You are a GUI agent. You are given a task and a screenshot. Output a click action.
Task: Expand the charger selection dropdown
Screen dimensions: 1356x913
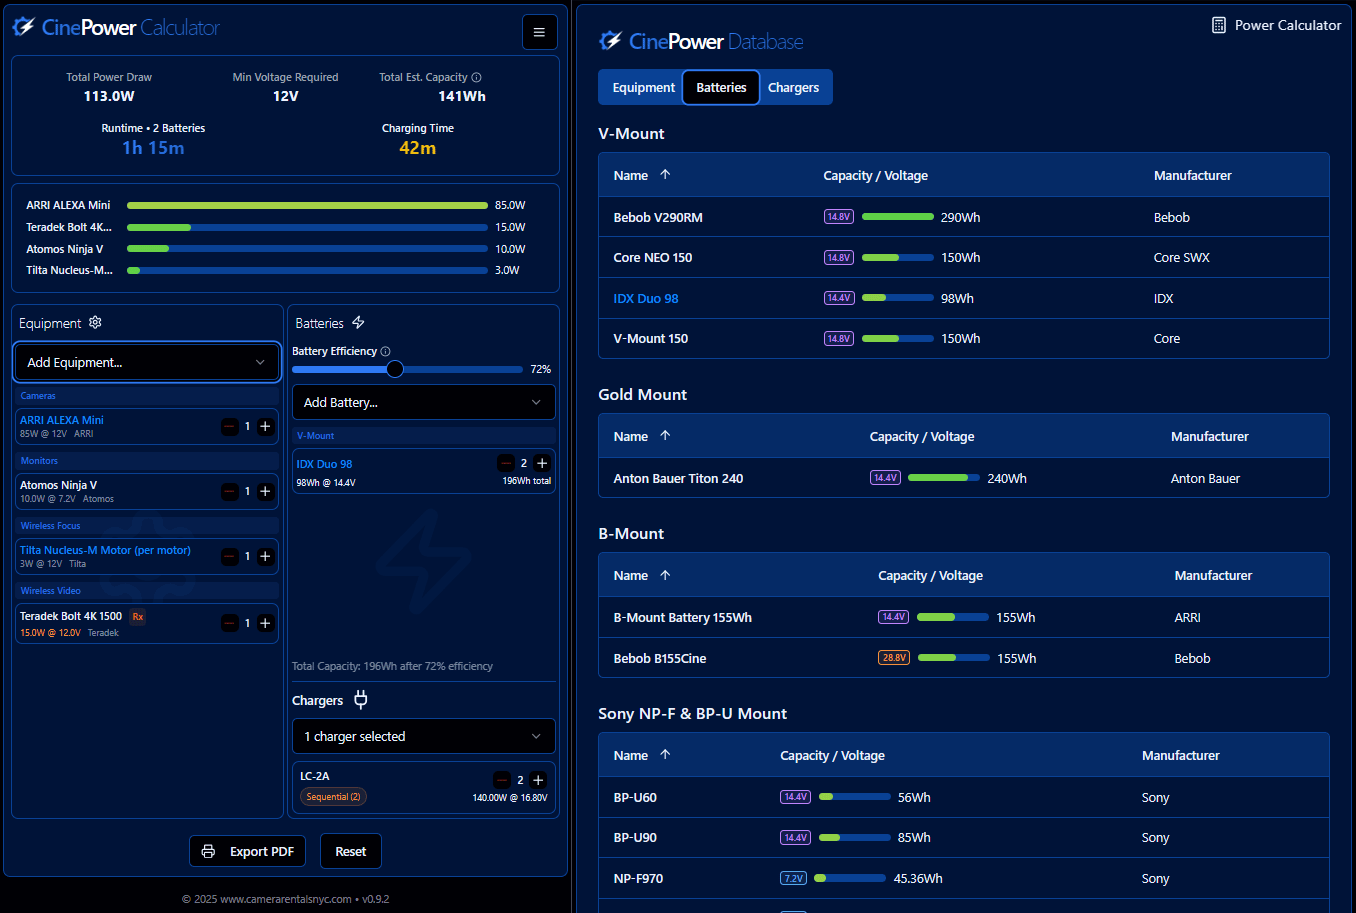click(x=423, y=736)
